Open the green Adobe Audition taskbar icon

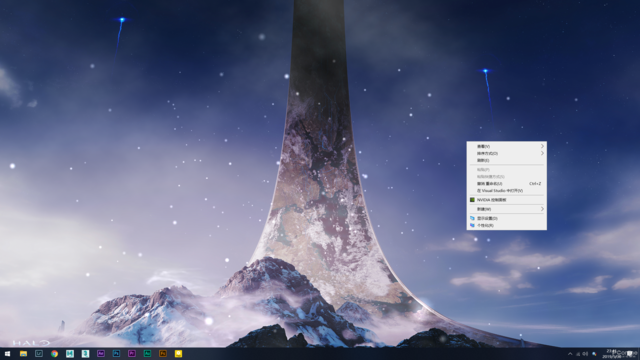147,353
